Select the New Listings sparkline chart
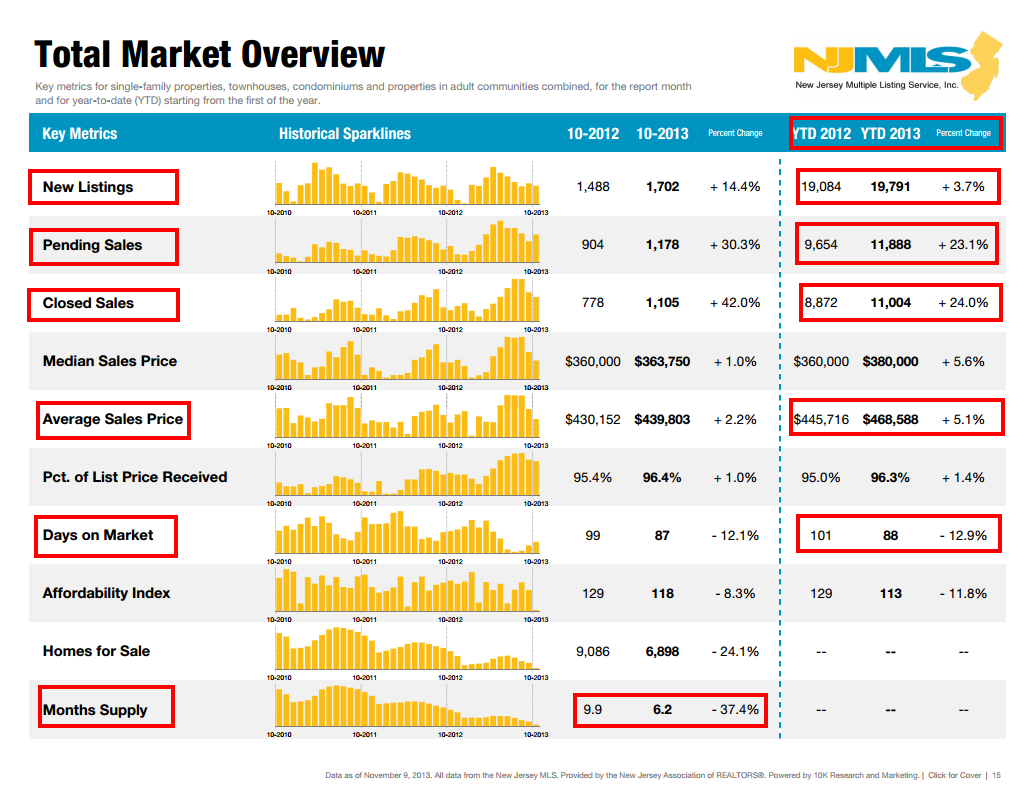 [x=407, y=186]
